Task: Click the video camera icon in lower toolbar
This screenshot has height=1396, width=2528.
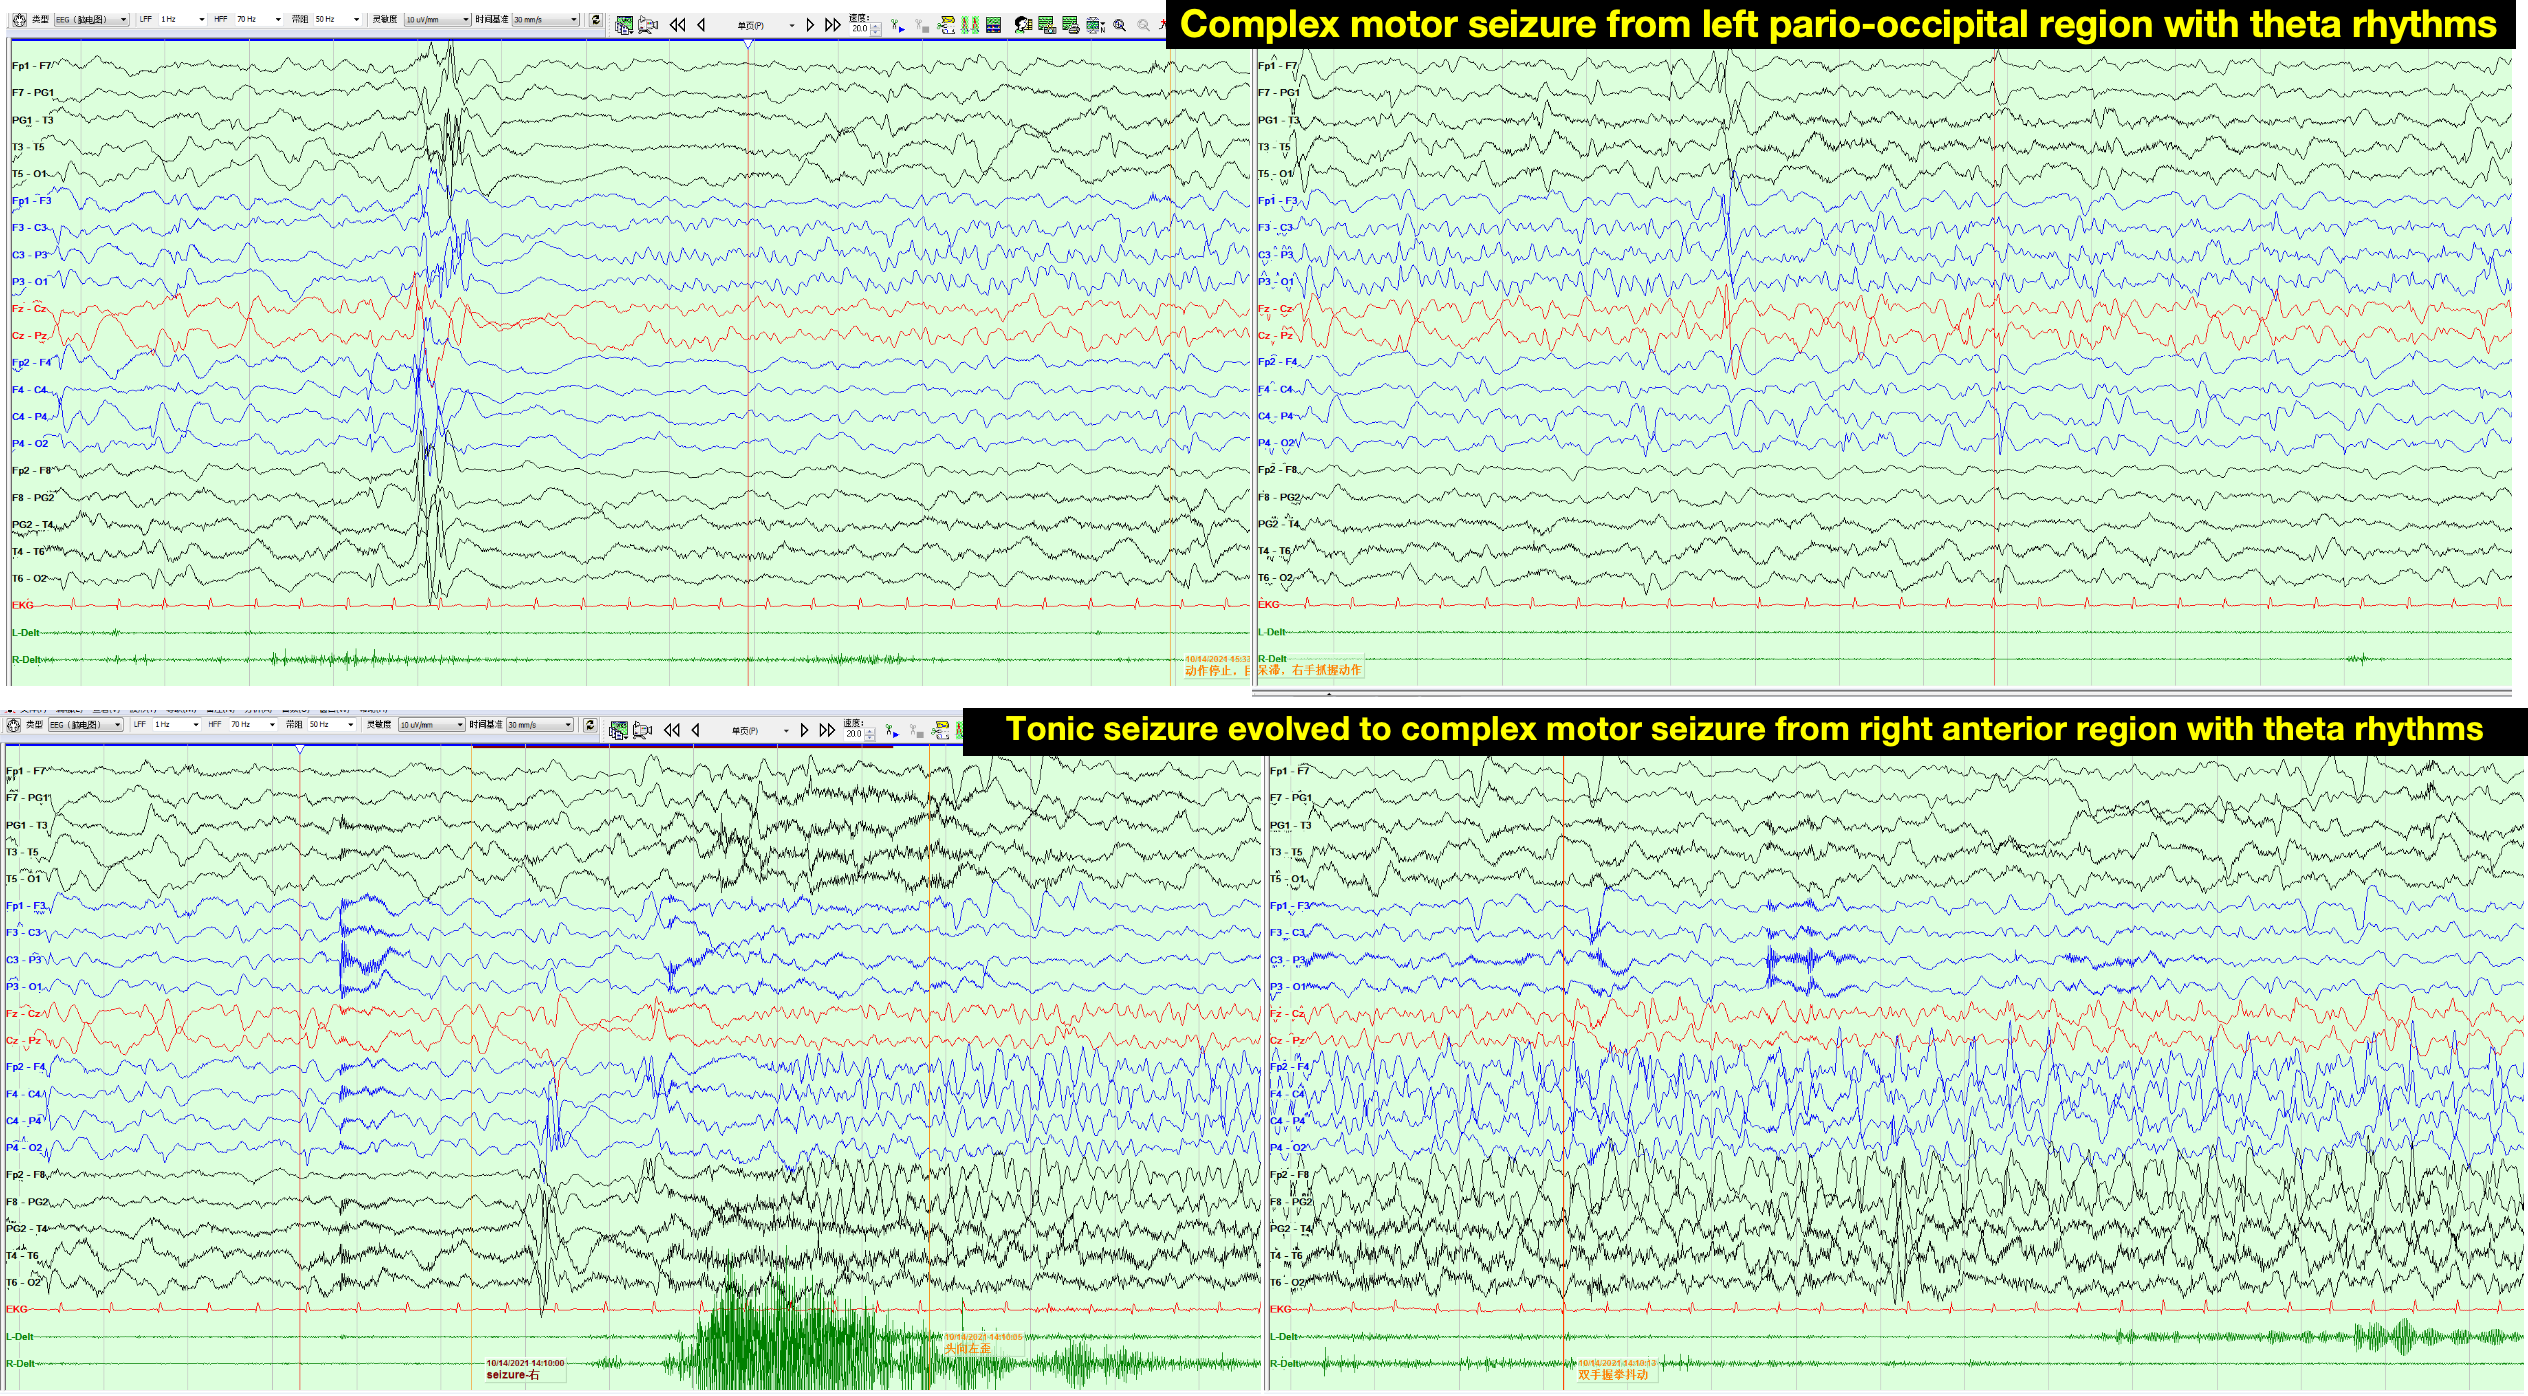Action: click(642, 730)
